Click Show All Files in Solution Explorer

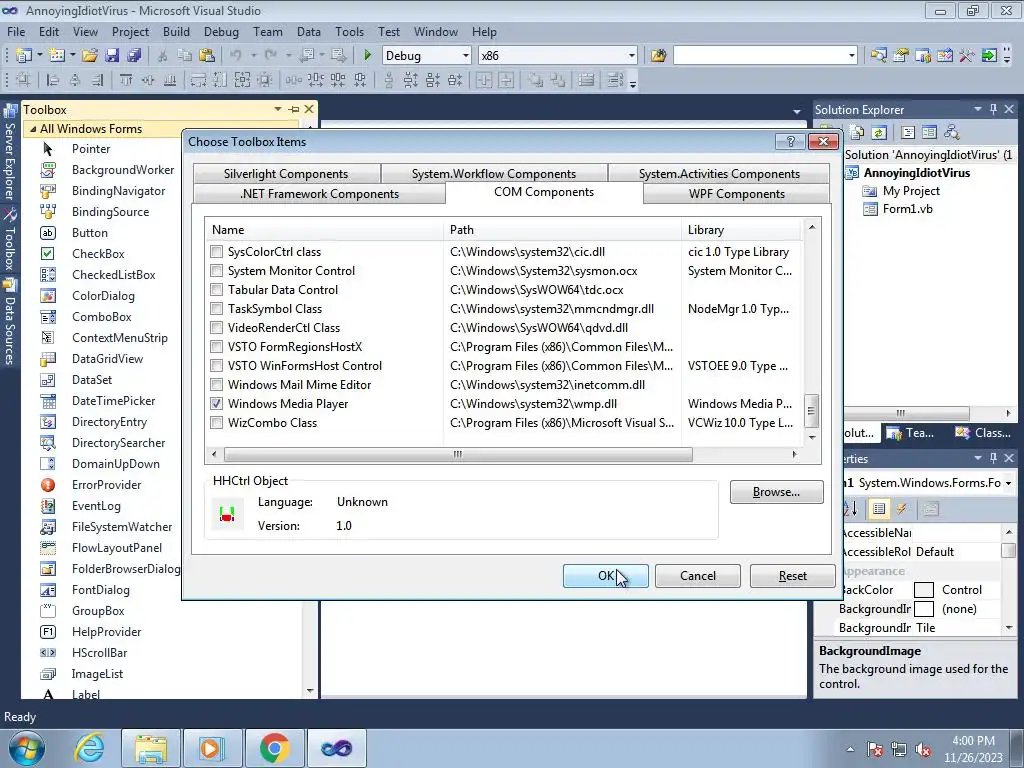coord(857,133)
